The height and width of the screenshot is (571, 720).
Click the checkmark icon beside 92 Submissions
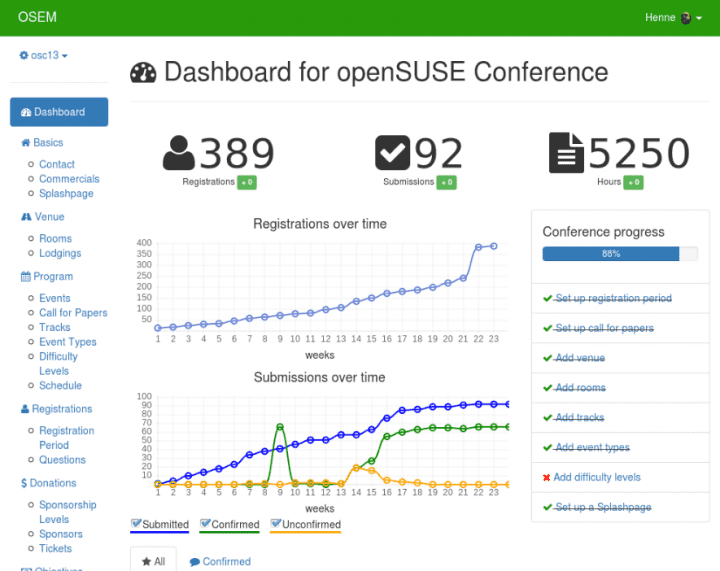[393, 153]
